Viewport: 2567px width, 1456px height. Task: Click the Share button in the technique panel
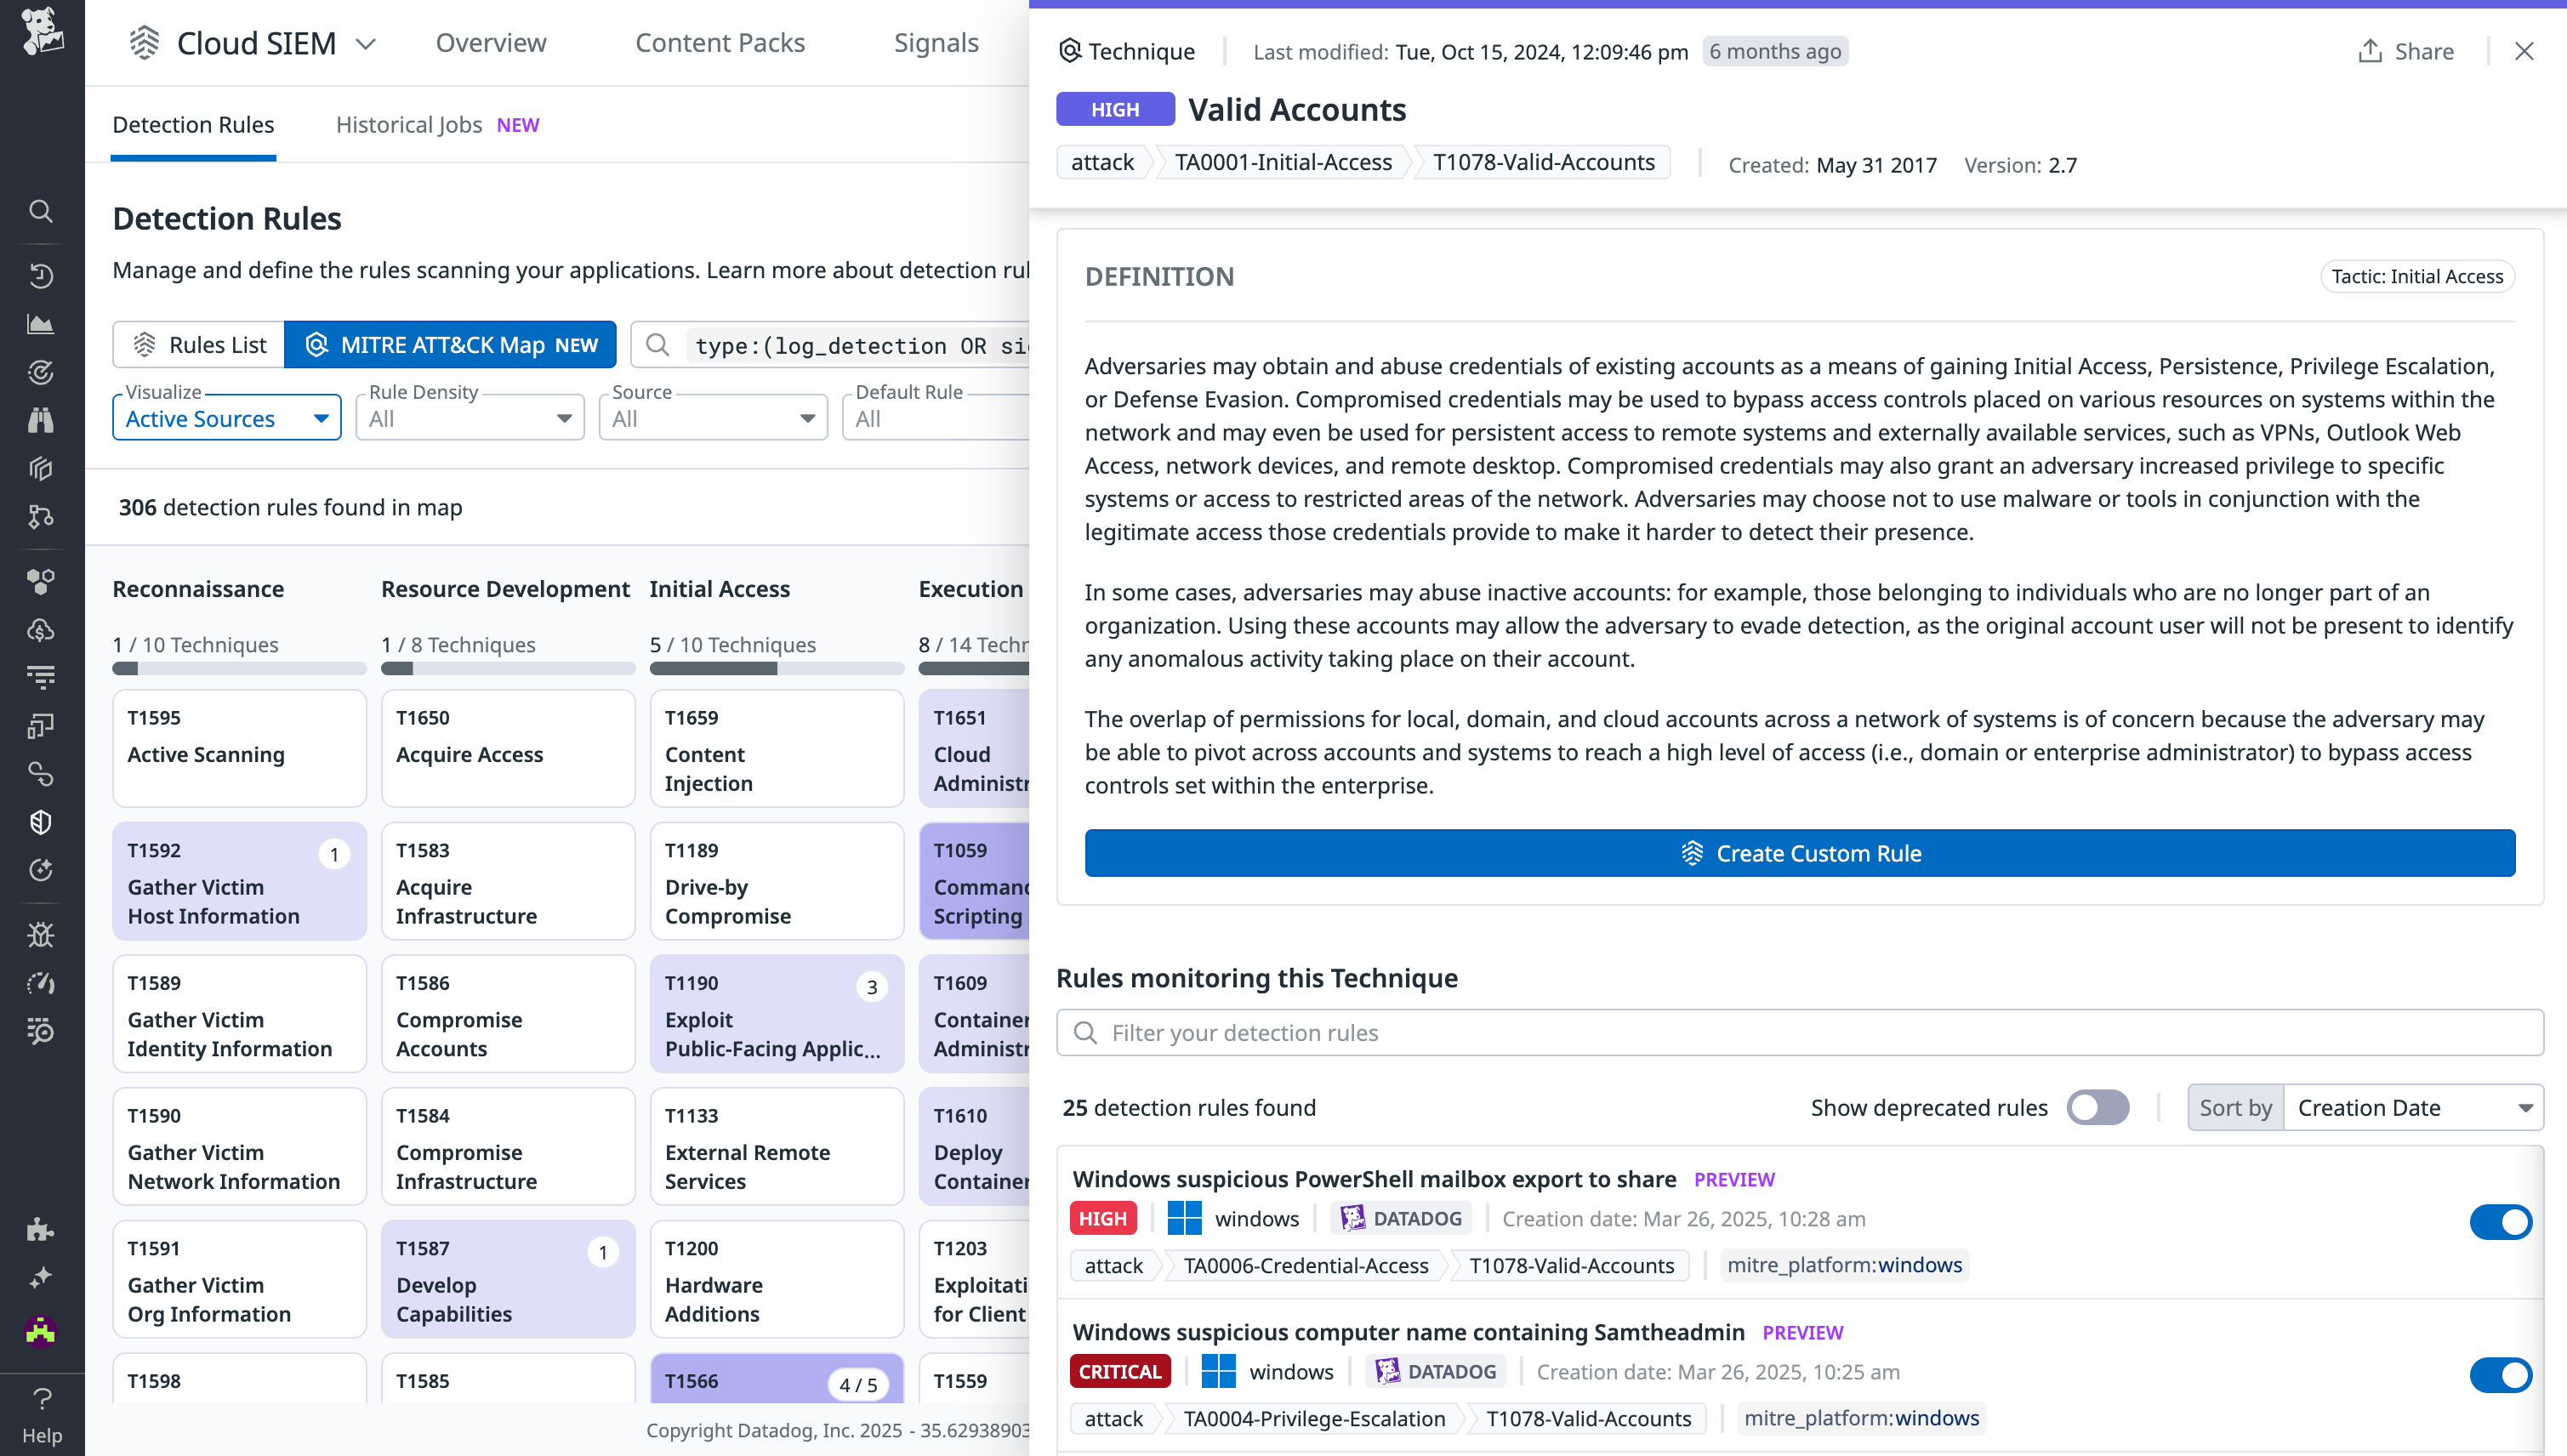(x=2405, y=51)
